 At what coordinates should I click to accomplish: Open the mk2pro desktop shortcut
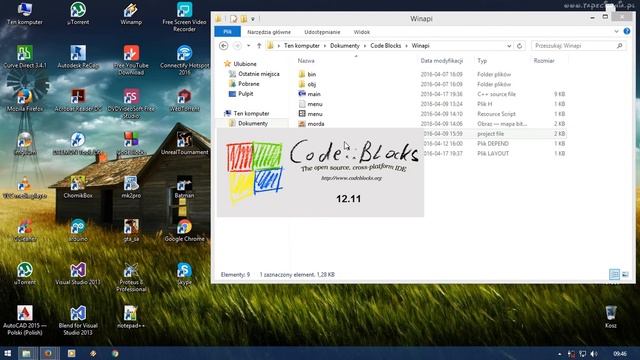(x=131, y=187)
